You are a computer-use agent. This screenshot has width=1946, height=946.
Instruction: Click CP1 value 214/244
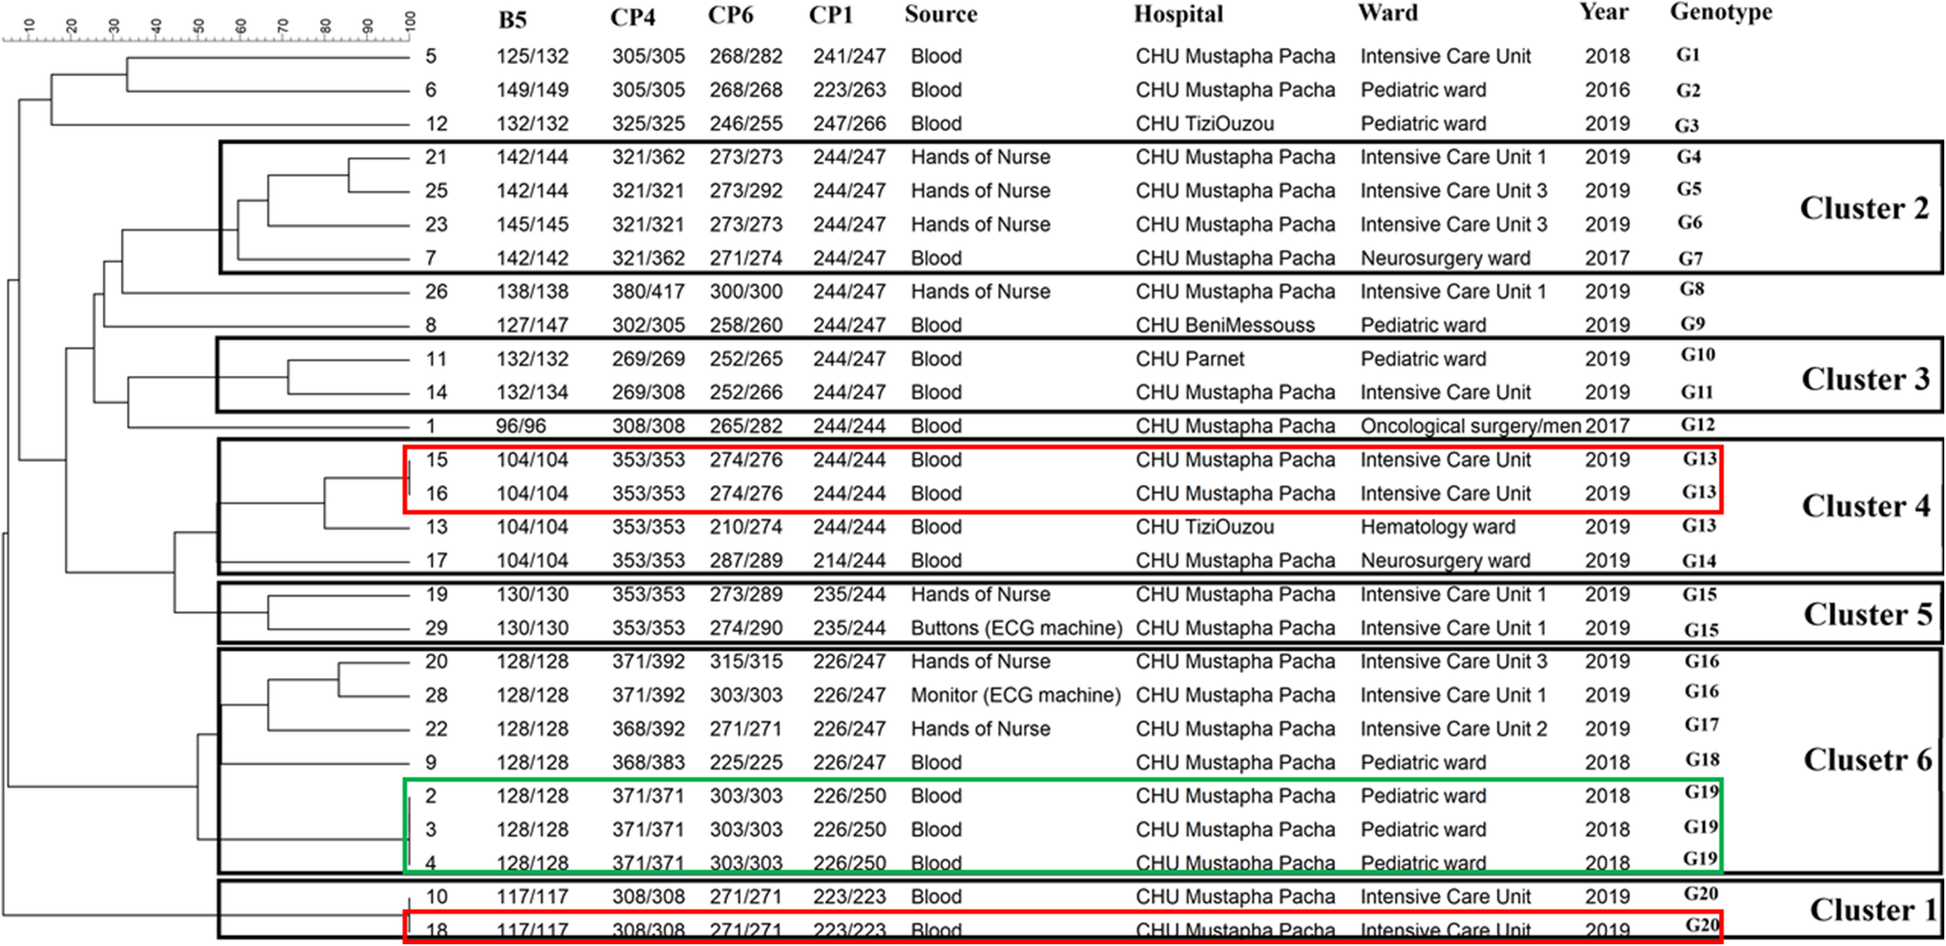849,561
